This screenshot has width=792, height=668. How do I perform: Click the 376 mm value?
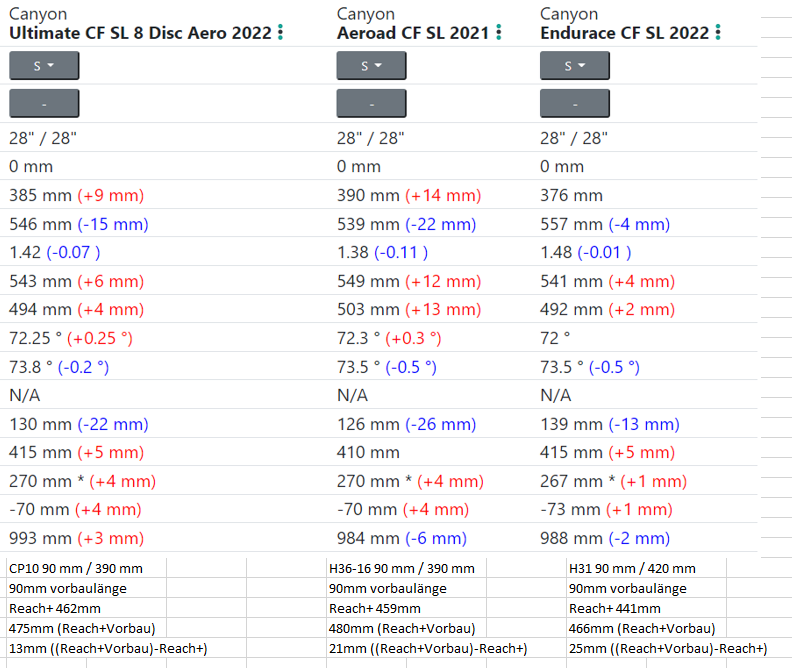pos(571,195)
